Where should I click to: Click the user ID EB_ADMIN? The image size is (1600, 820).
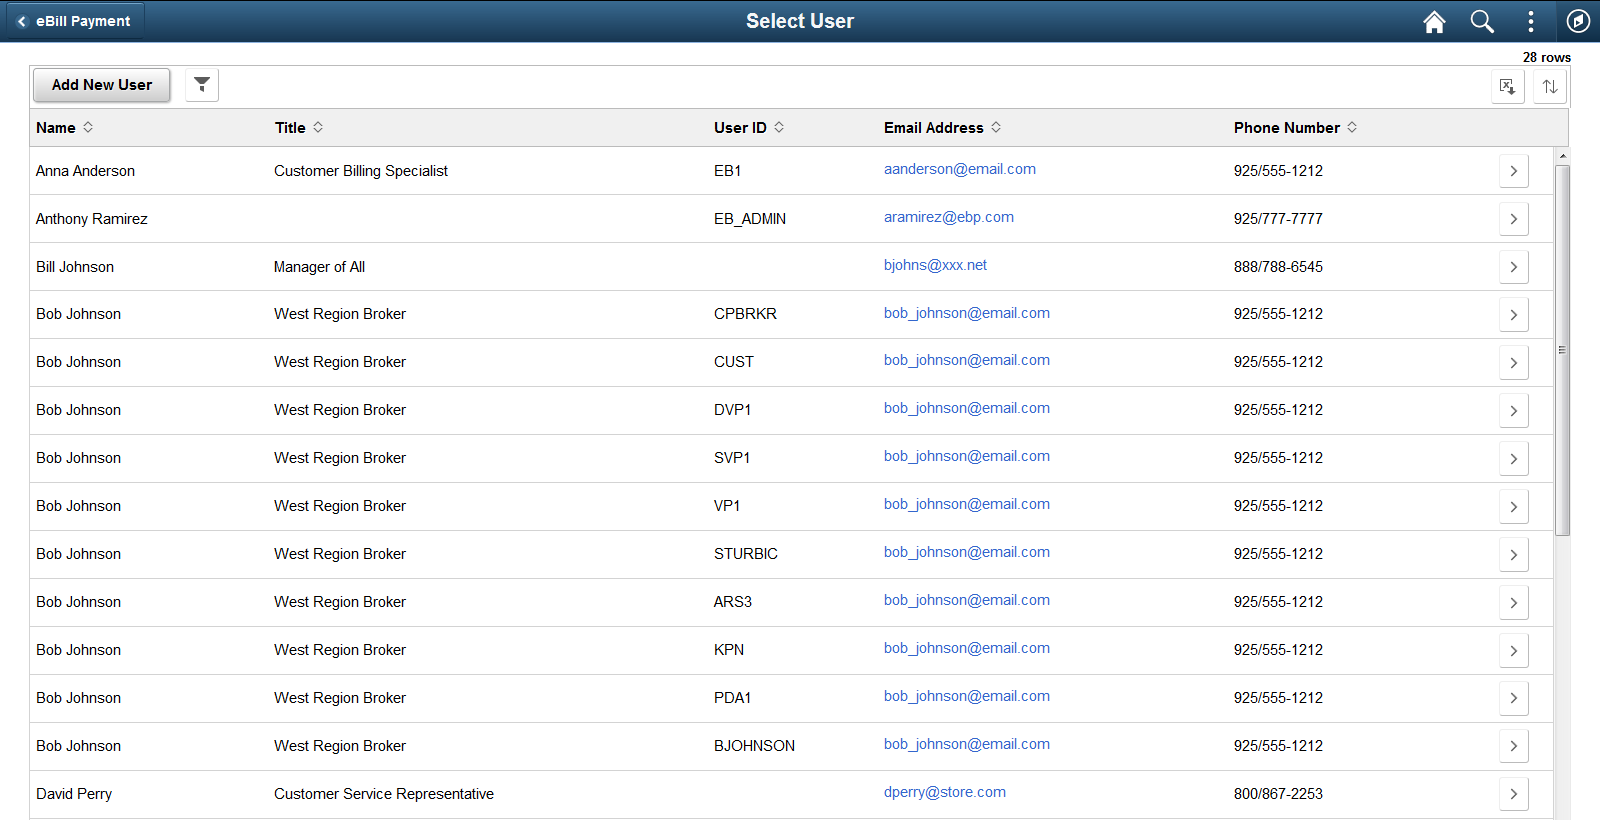[x=750, y=219]
